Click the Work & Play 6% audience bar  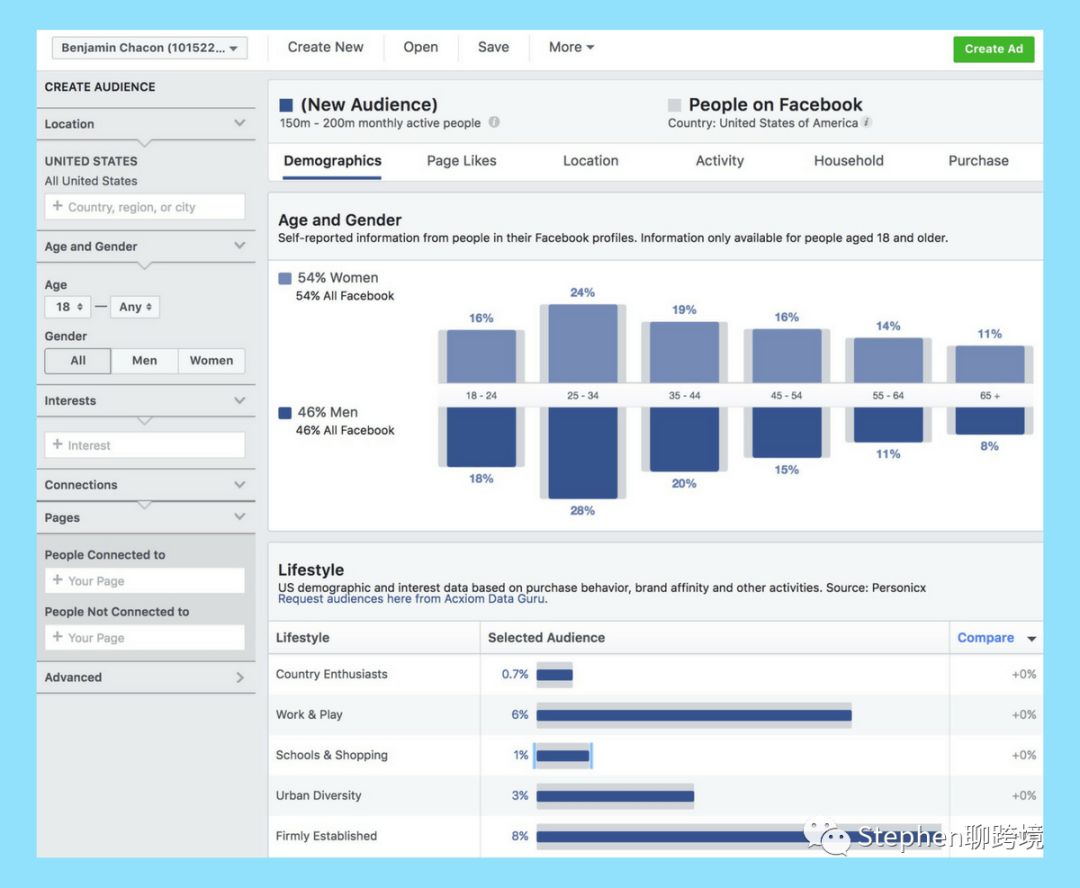(x=694, y=715)
